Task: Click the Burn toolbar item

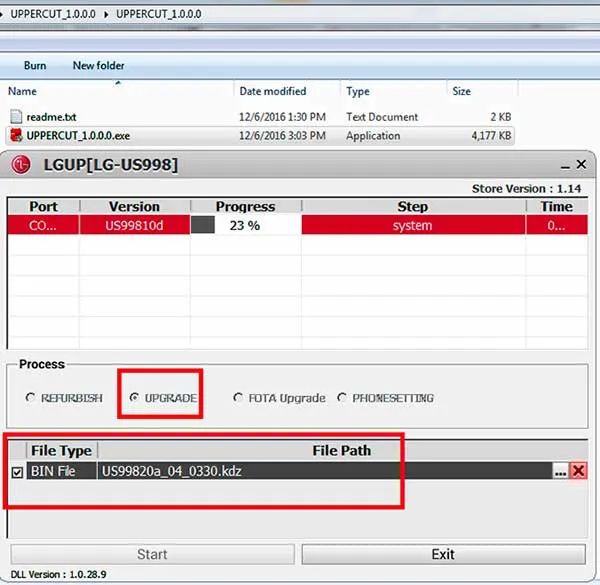Action: point(35,66)
